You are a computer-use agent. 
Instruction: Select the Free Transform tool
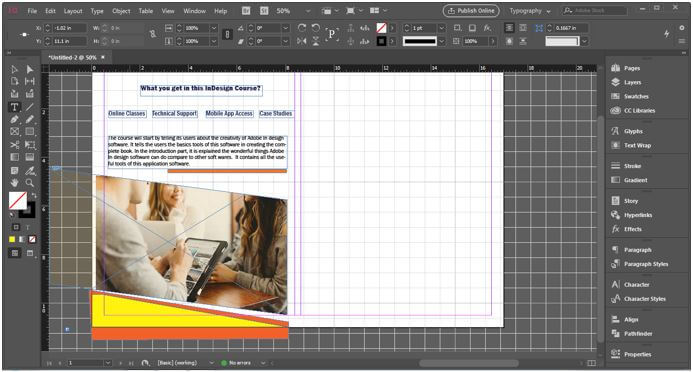30,145
